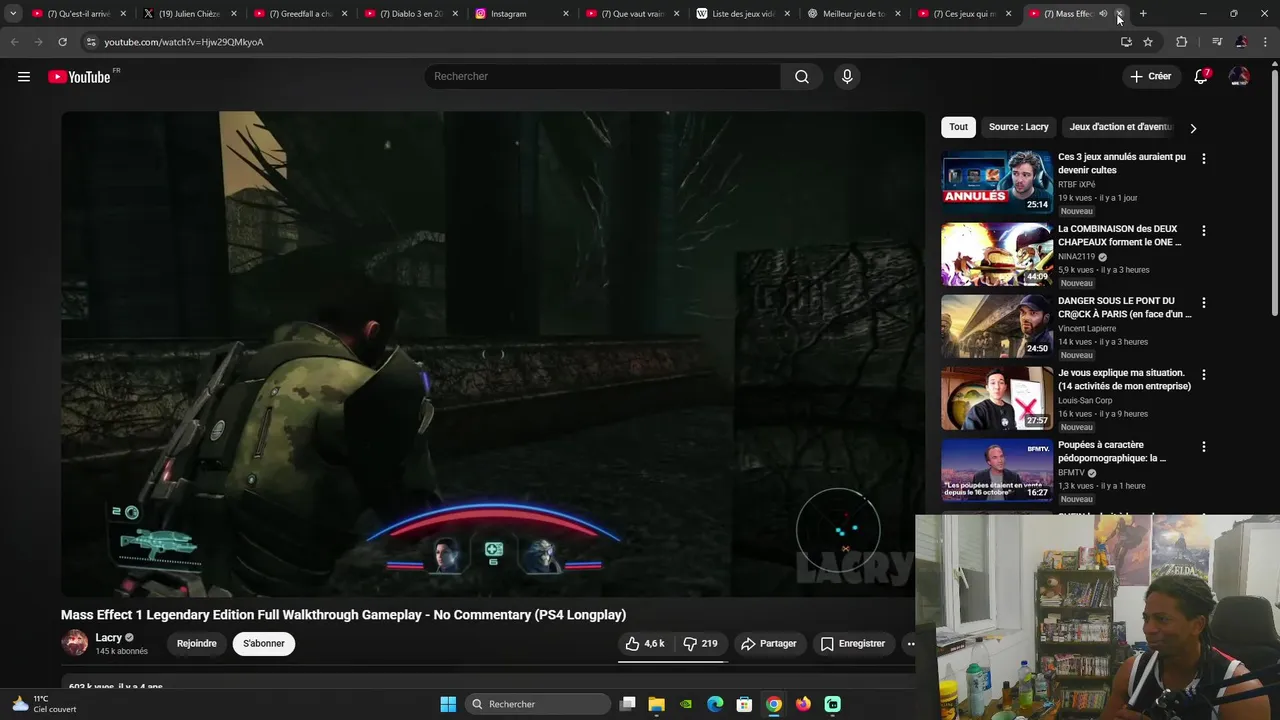This screenshot has height=720, width=1280.
Task: Open Lacry channel avatar
Action: 75,643
